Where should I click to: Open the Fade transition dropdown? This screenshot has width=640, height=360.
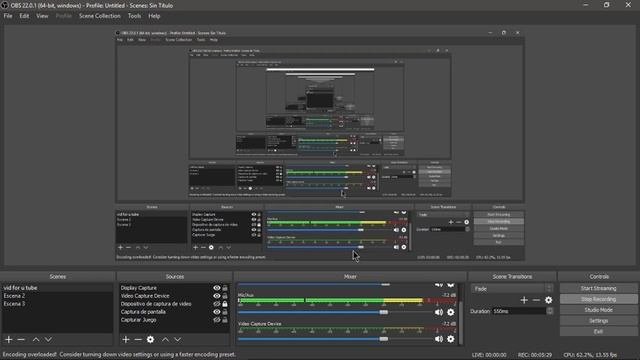point(512,289)
